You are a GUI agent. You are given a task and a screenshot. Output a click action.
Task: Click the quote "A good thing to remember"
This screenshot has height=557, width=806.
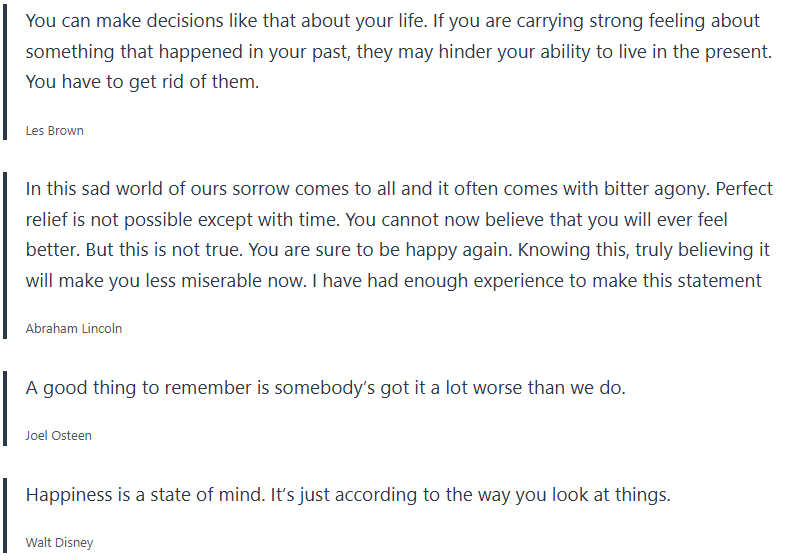140,388
